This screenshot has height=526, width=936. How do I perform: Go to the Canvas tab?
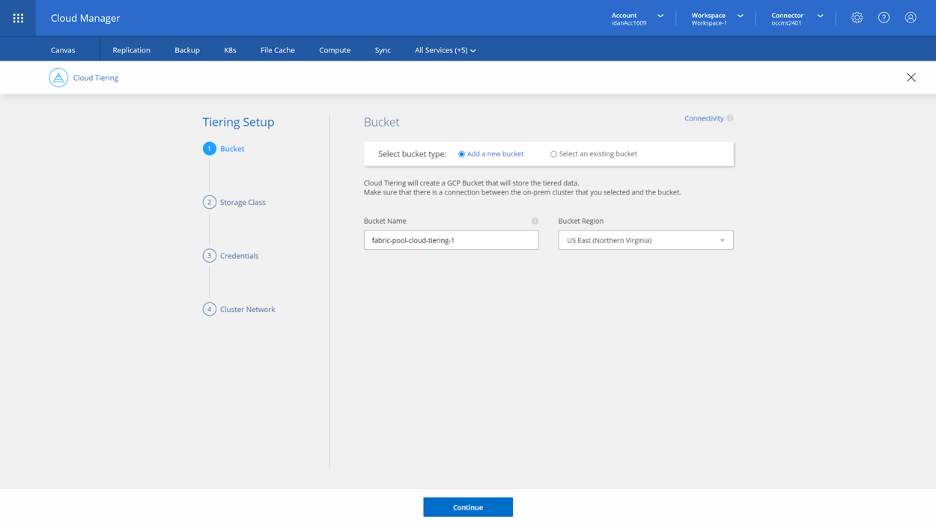coord(63,50)
